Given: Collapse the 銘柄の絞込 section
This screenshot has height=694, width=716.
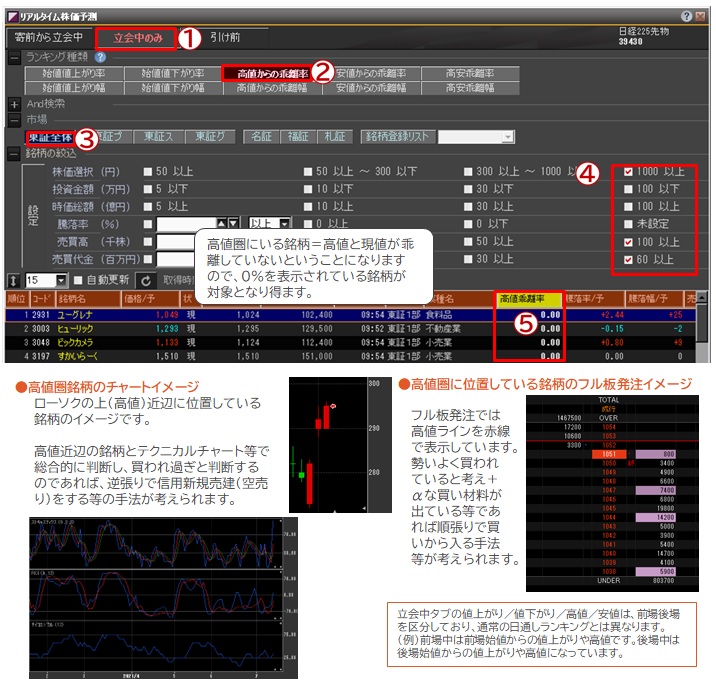Looking at the screenshot, I should coord(15,154).
